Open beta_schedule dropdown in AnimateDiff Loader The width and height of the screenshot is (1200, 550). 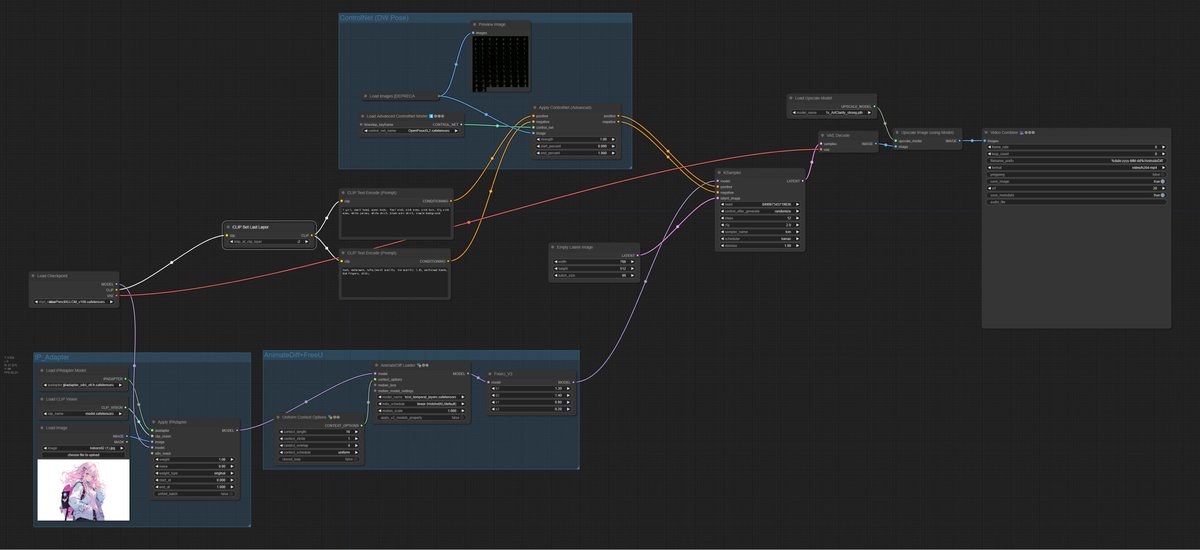pyautogui.click(x=421, y=404)
